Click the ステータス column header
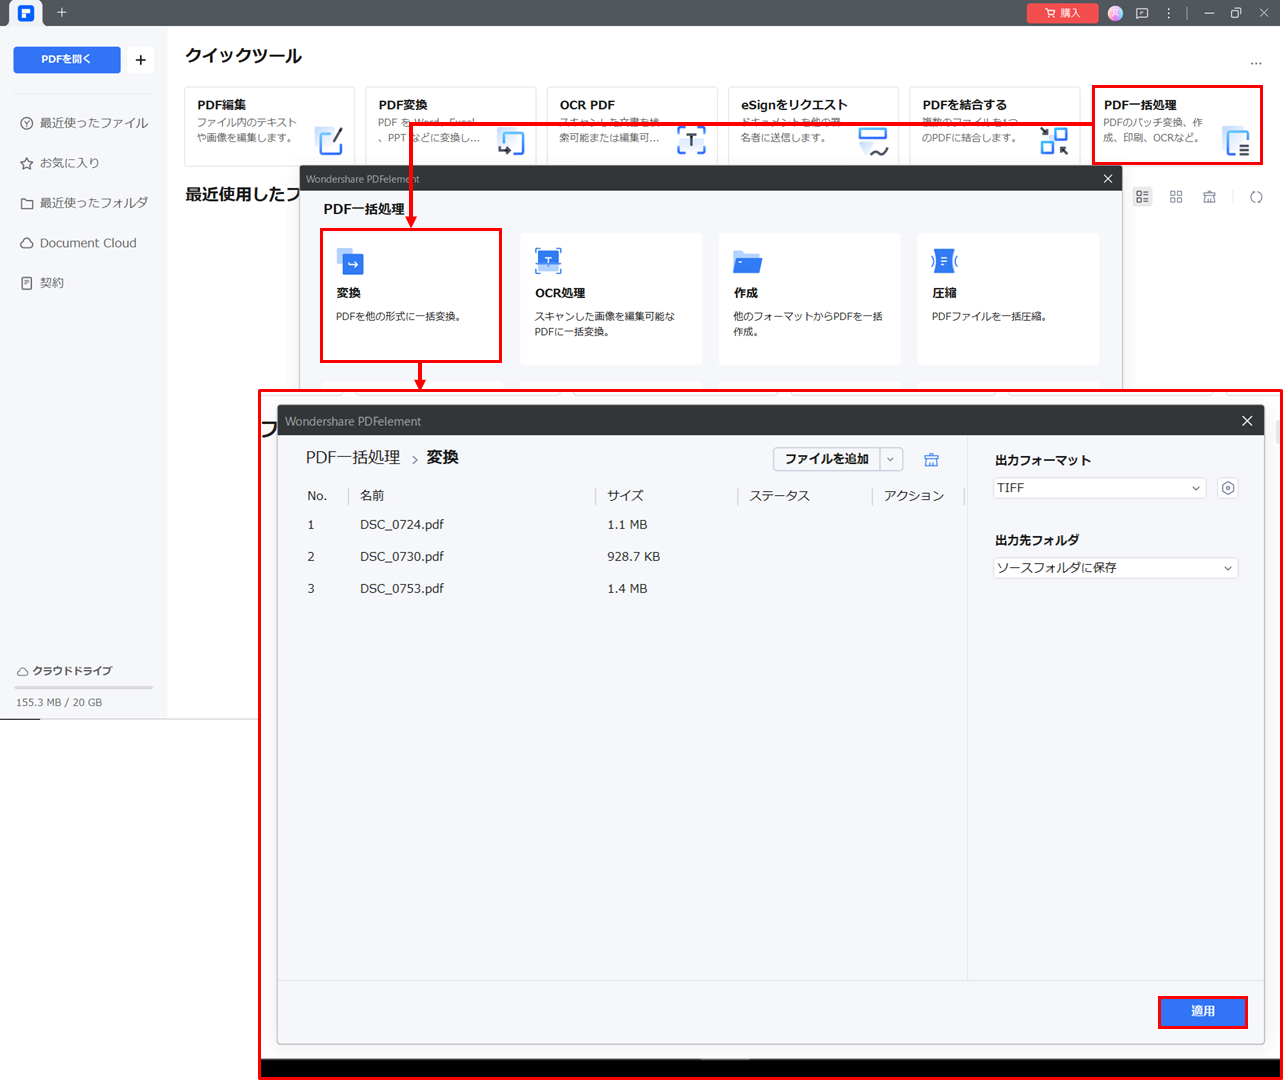The width and height of the screenshot is (1283, 1080). pos(779,496)
